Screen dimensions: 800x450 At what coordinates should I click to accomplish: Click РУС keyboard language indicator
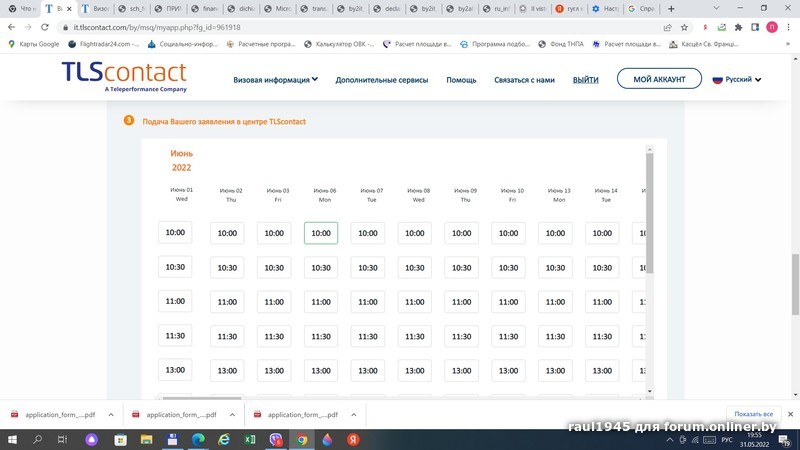[727, 440]
